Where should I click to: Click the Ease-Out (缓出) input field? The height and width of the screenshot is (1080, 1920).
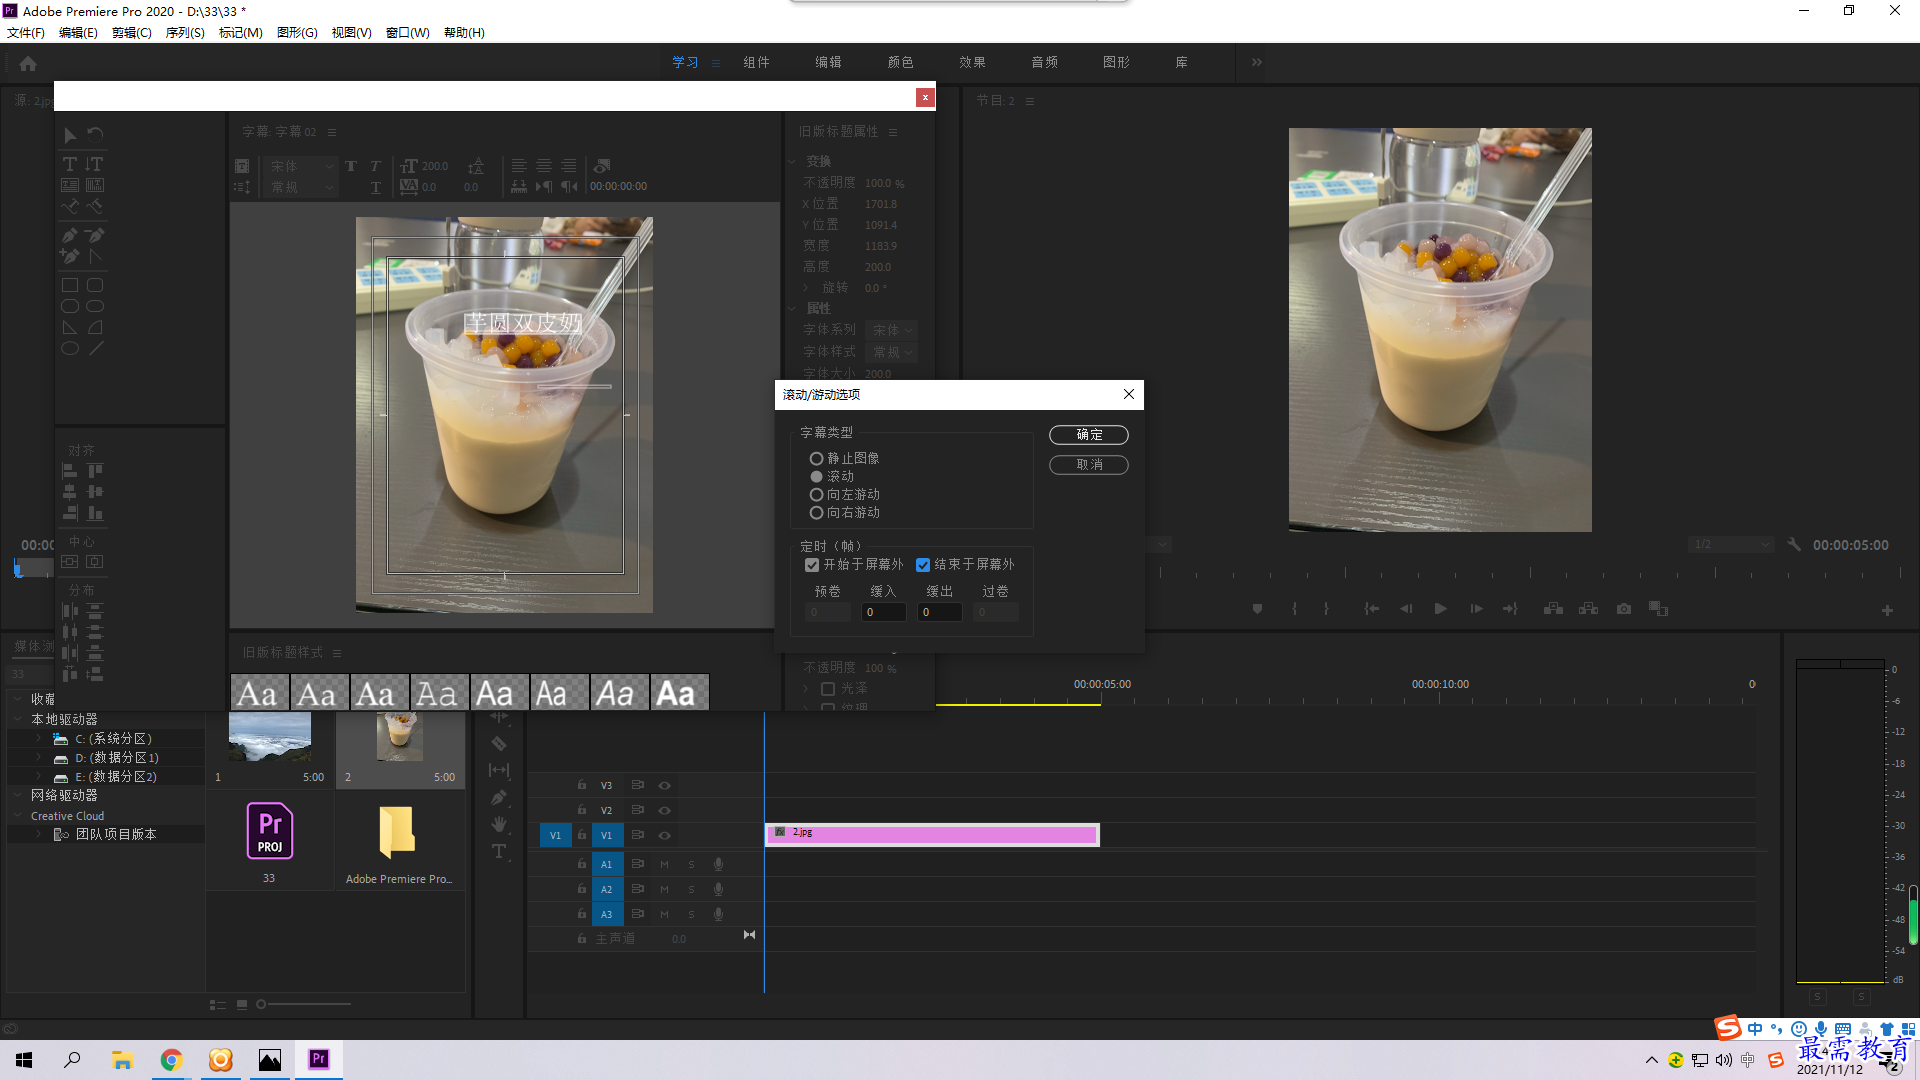tap(940, 612)
